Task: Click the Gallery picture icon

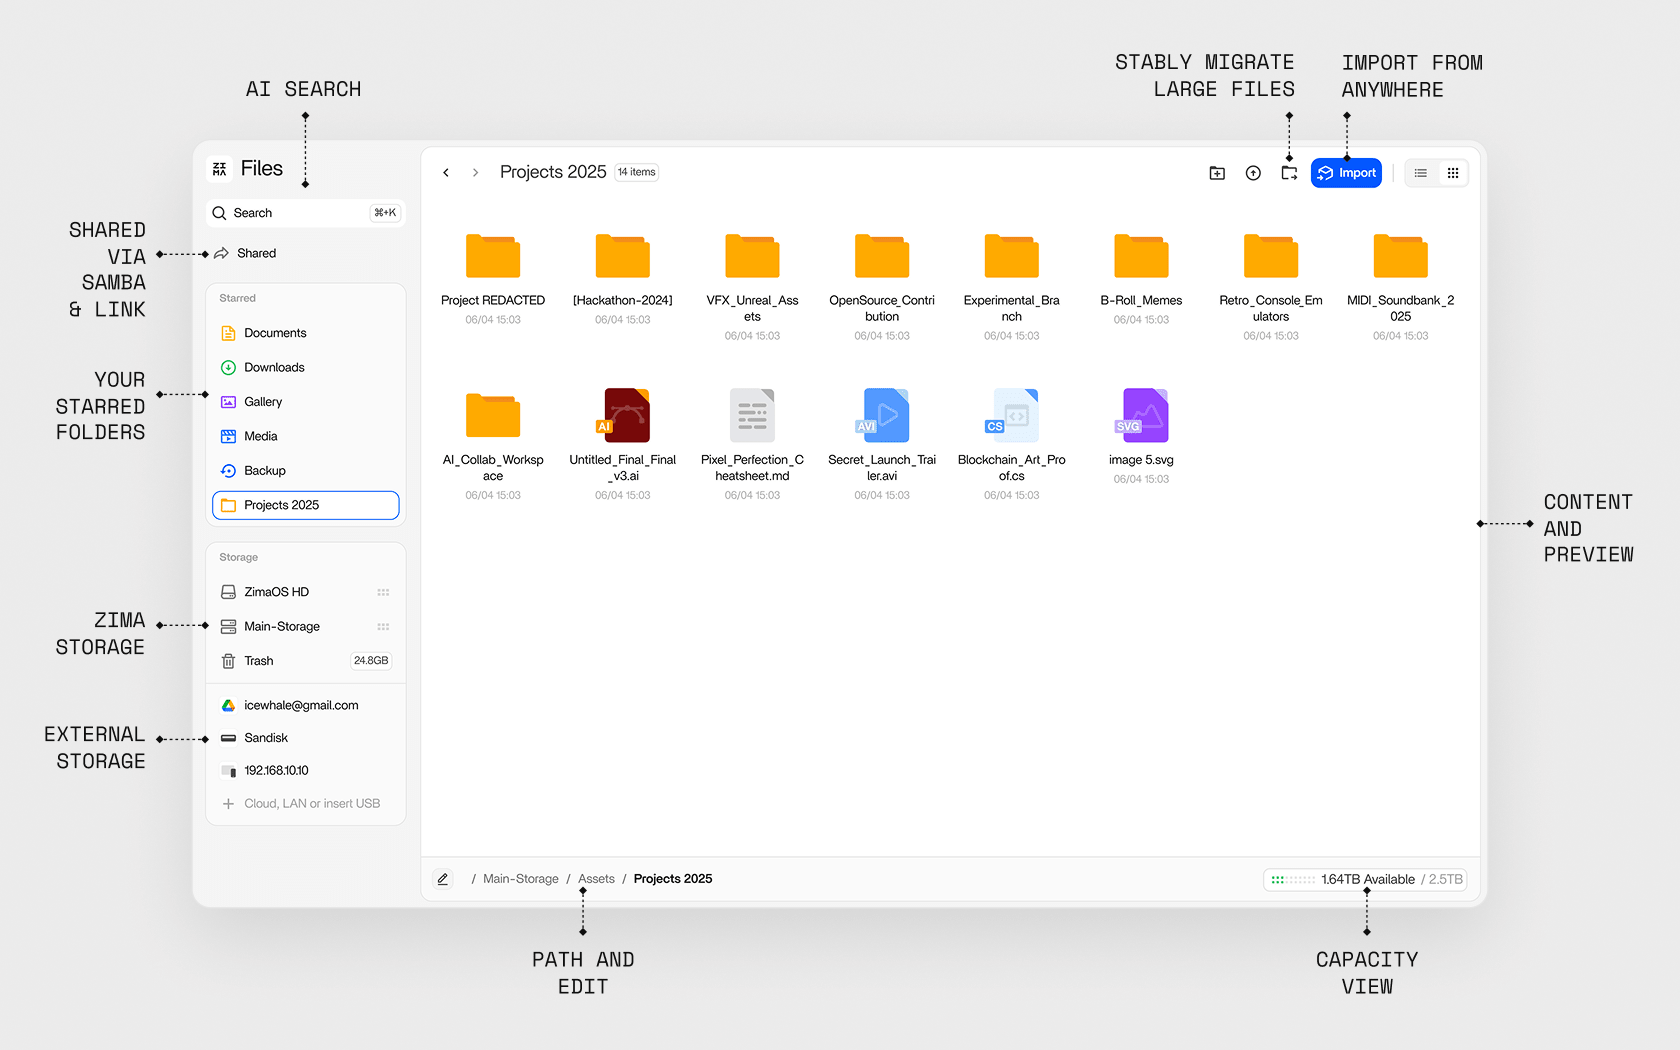Action: click(228, 402)
